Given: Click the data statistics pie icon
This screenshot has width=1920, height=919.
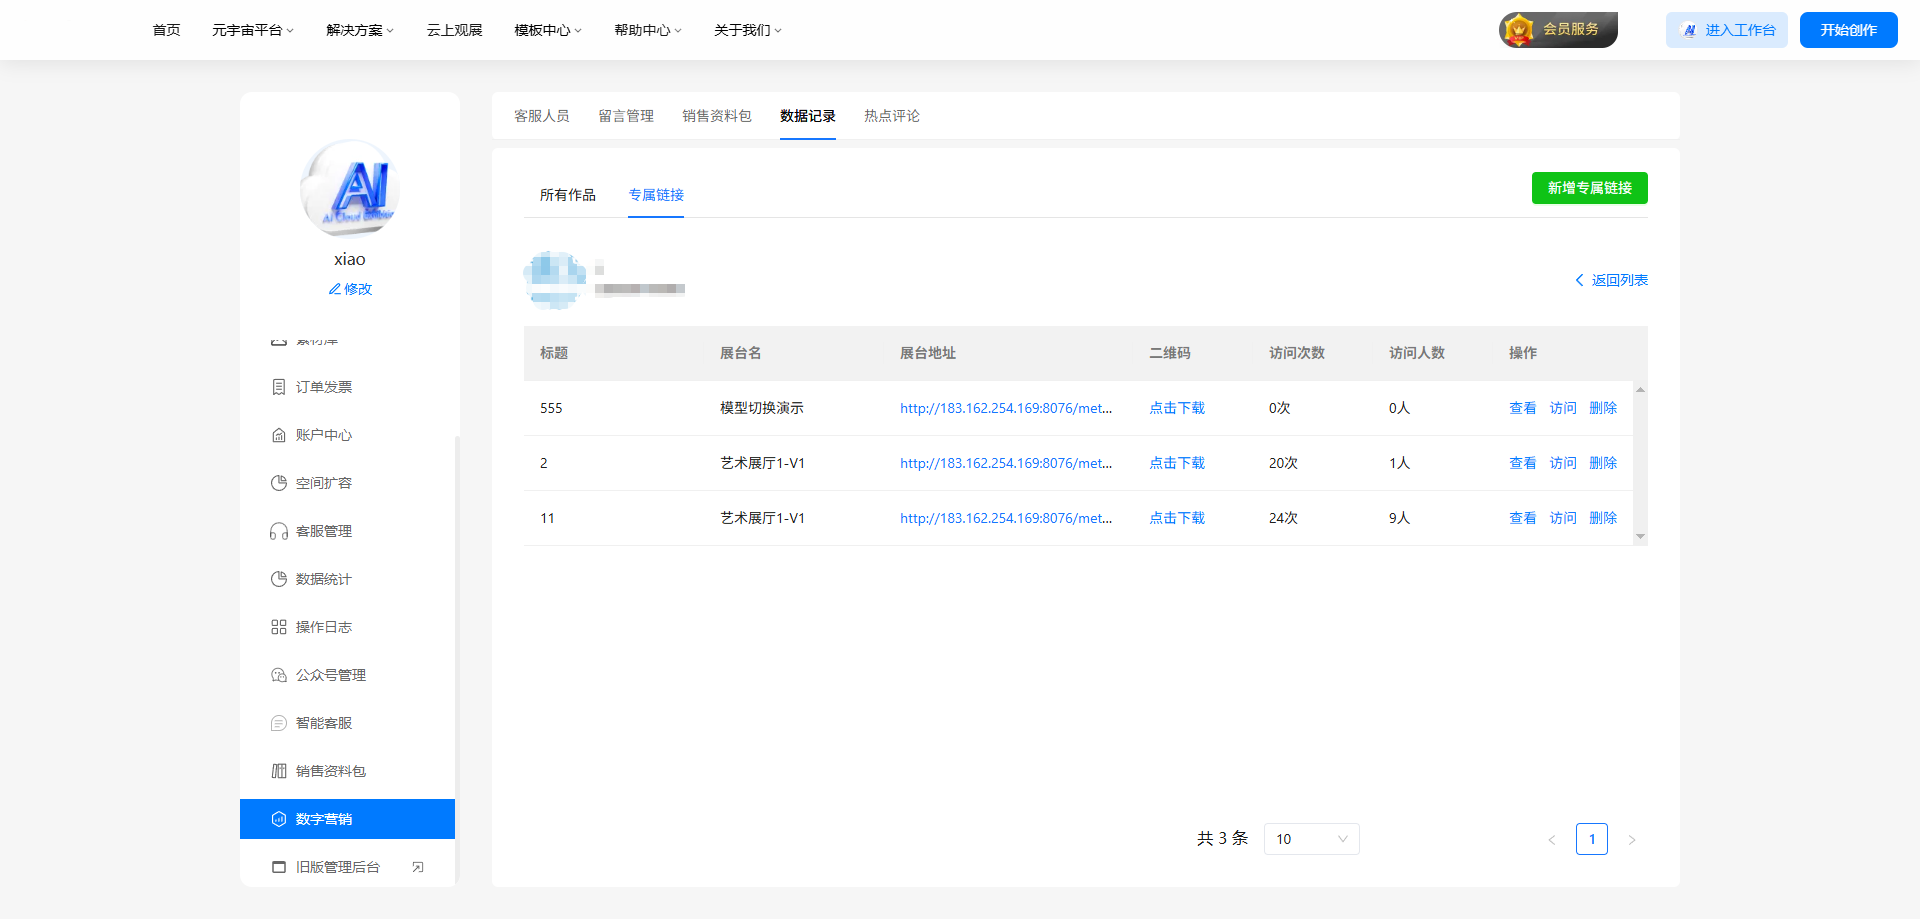Looking at the screenshot, I should (x=279, y=579).
